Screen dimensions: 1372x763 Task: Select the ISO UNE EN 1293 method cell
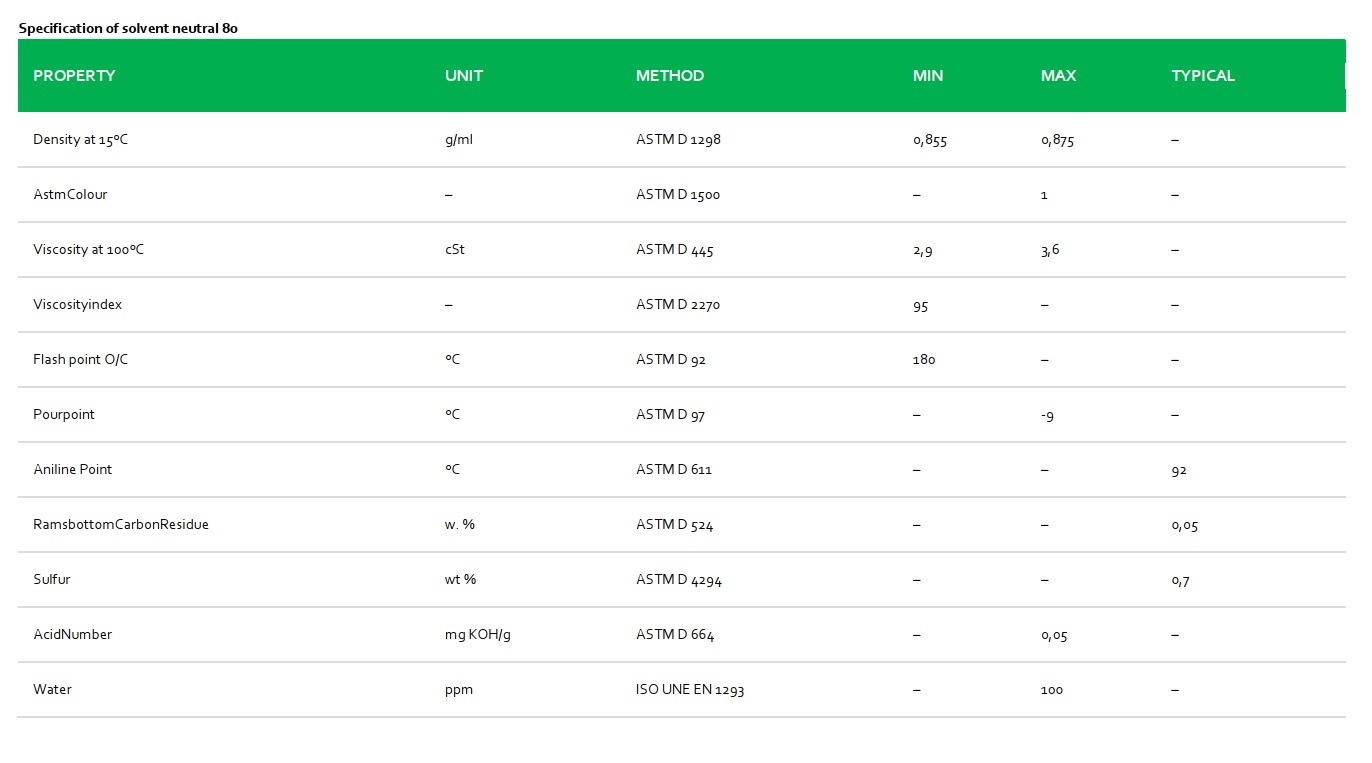click(690, 690)
